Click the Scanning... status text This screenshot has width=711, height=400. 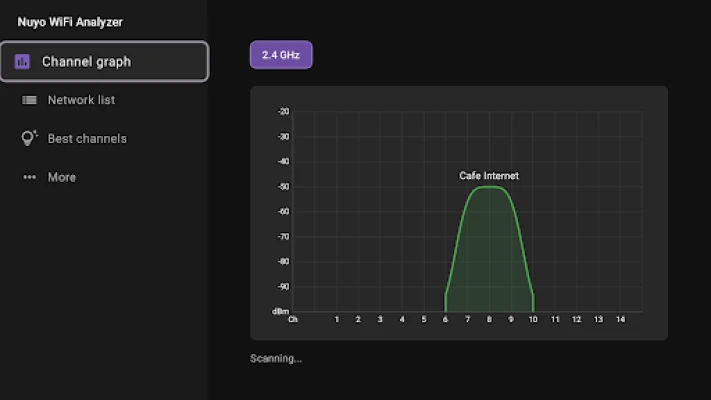[275, 358]
